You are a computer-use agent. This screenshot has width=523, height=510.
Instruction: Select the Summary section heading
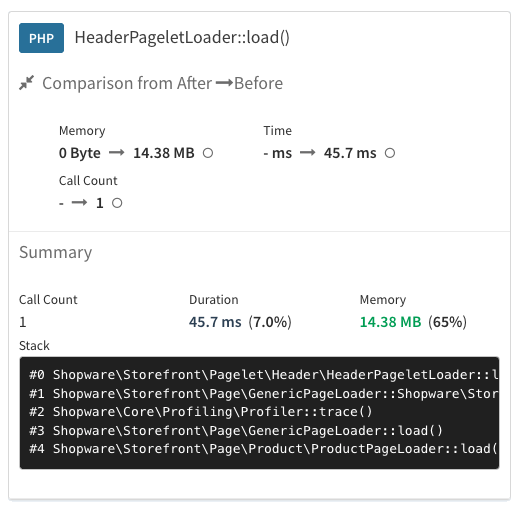click(56, 252)
